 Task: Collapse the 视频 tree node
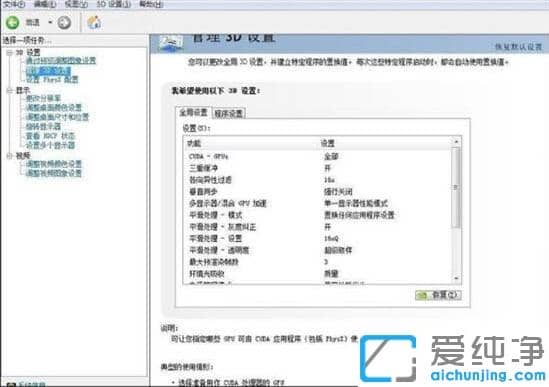tap(9, 156)
